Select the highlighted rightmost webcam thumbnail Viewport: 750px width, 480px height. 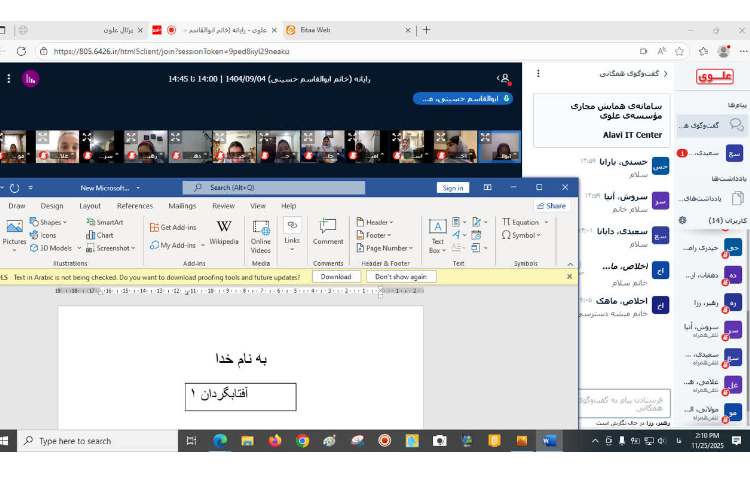pos(499,147)
